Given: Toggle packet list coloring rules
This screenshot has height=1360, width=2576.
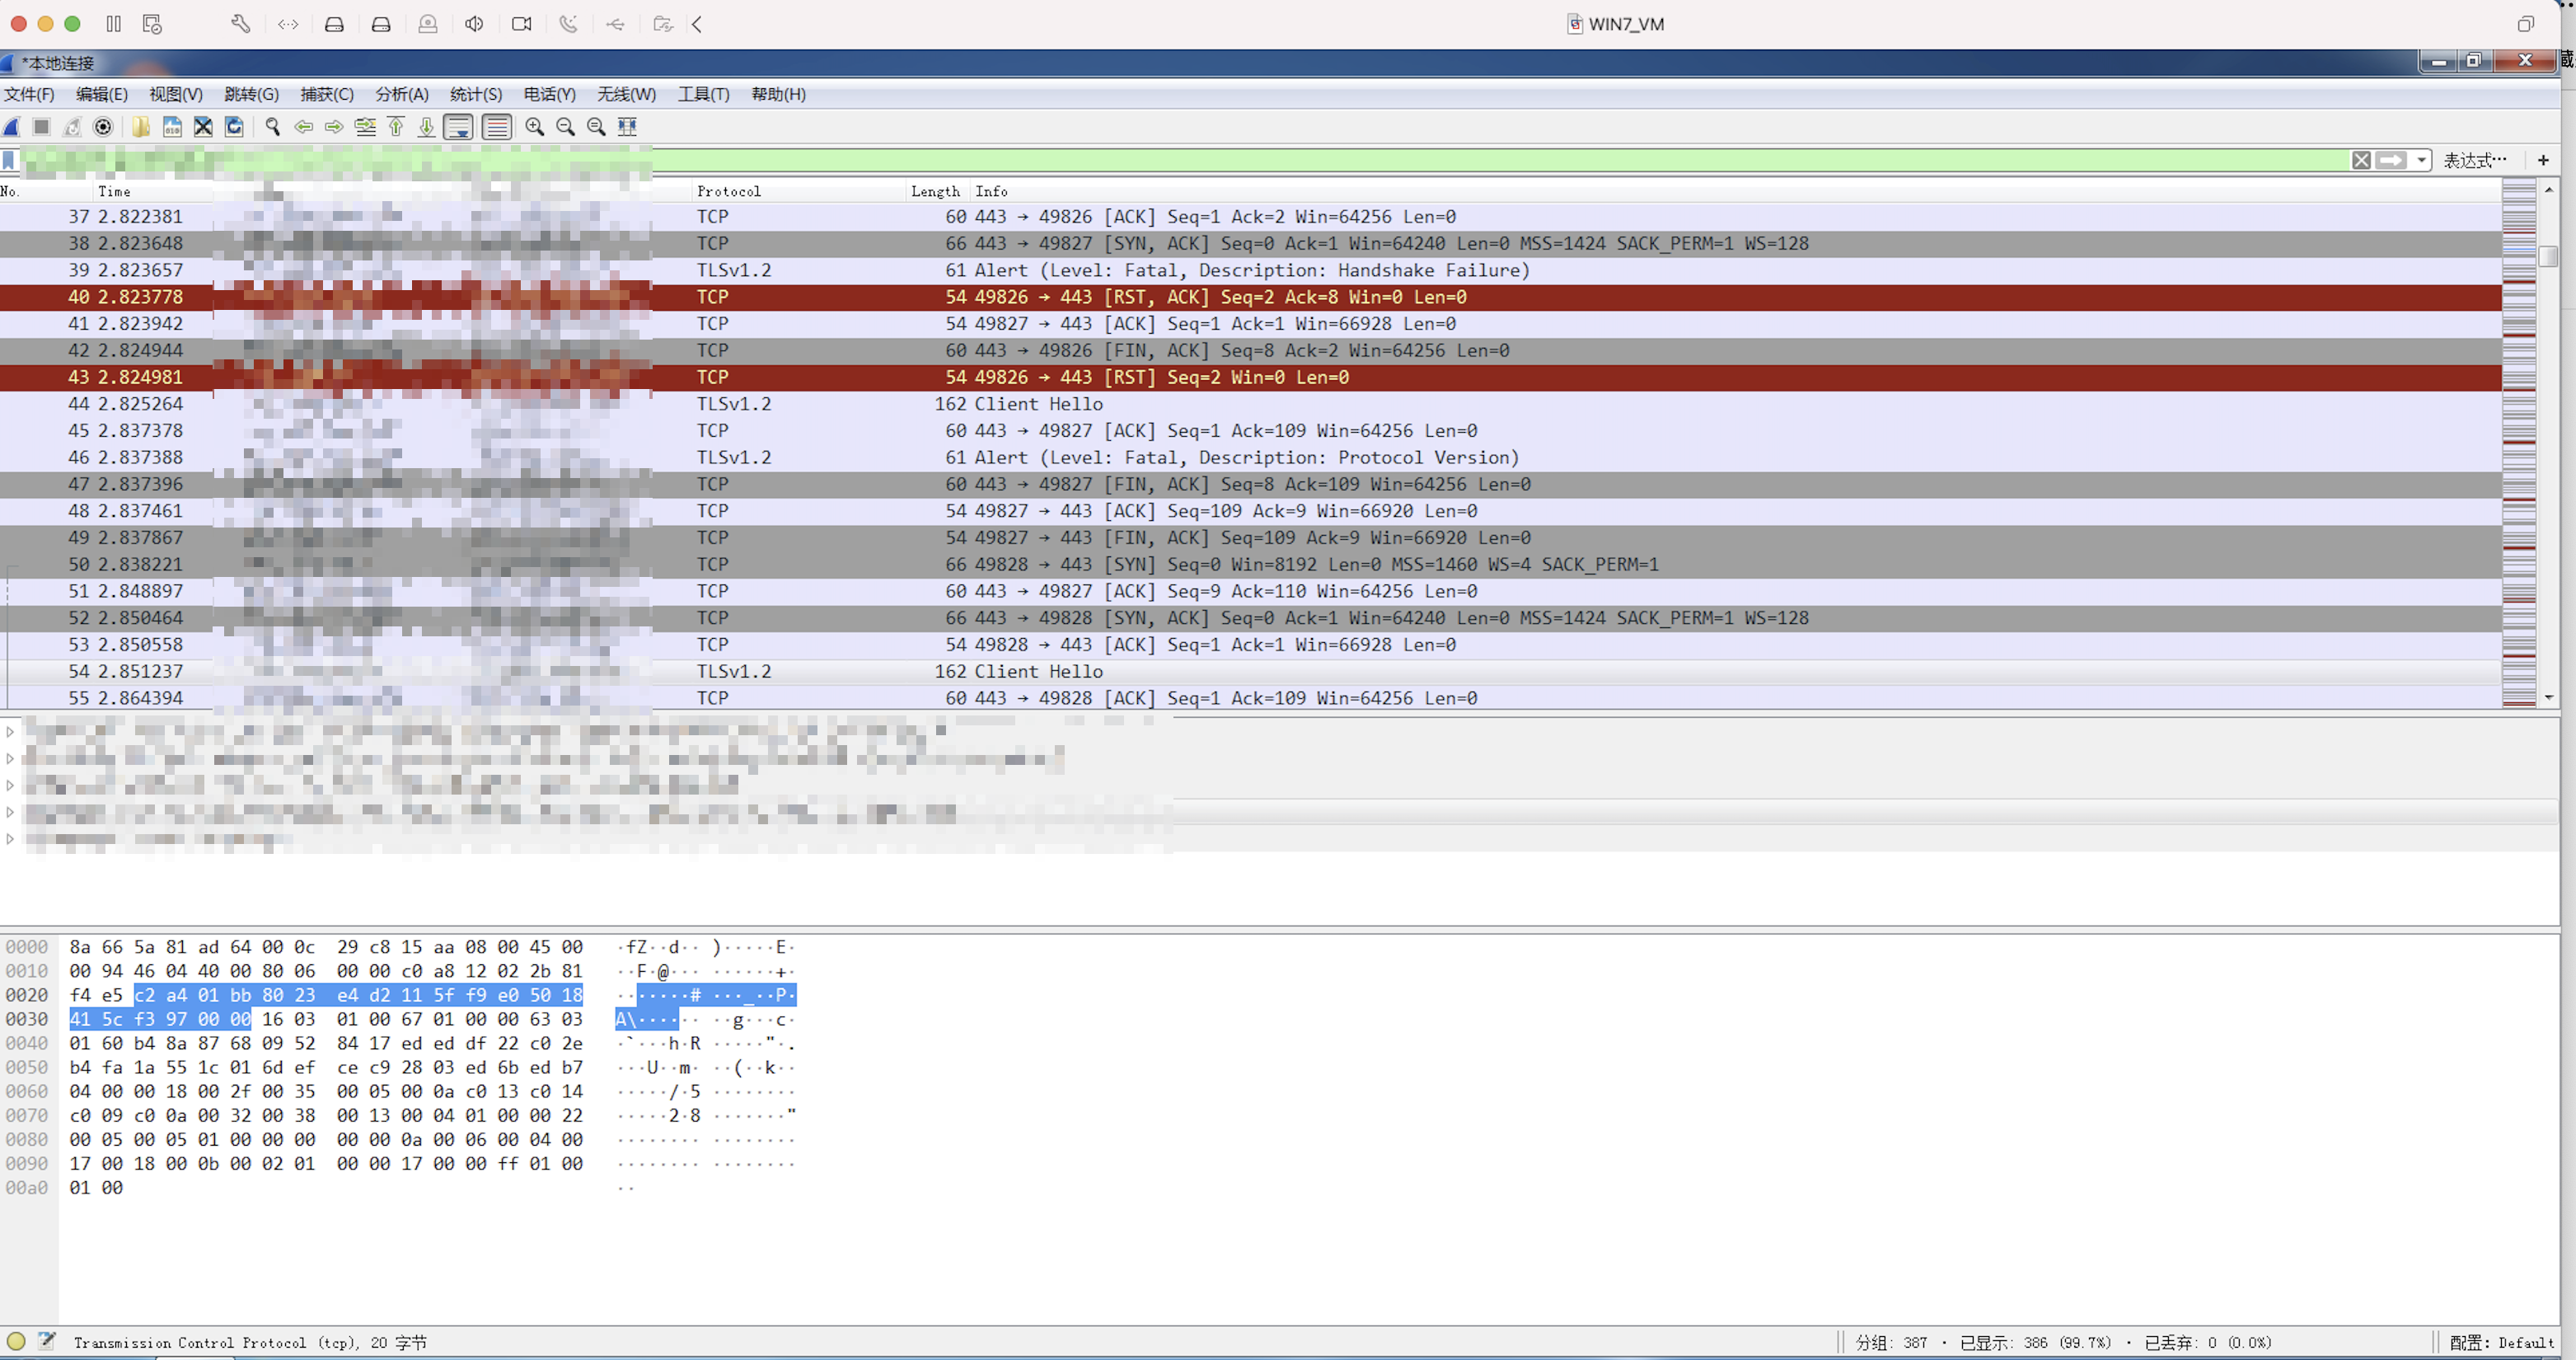Looking at the screenshot, I should 497,127.
